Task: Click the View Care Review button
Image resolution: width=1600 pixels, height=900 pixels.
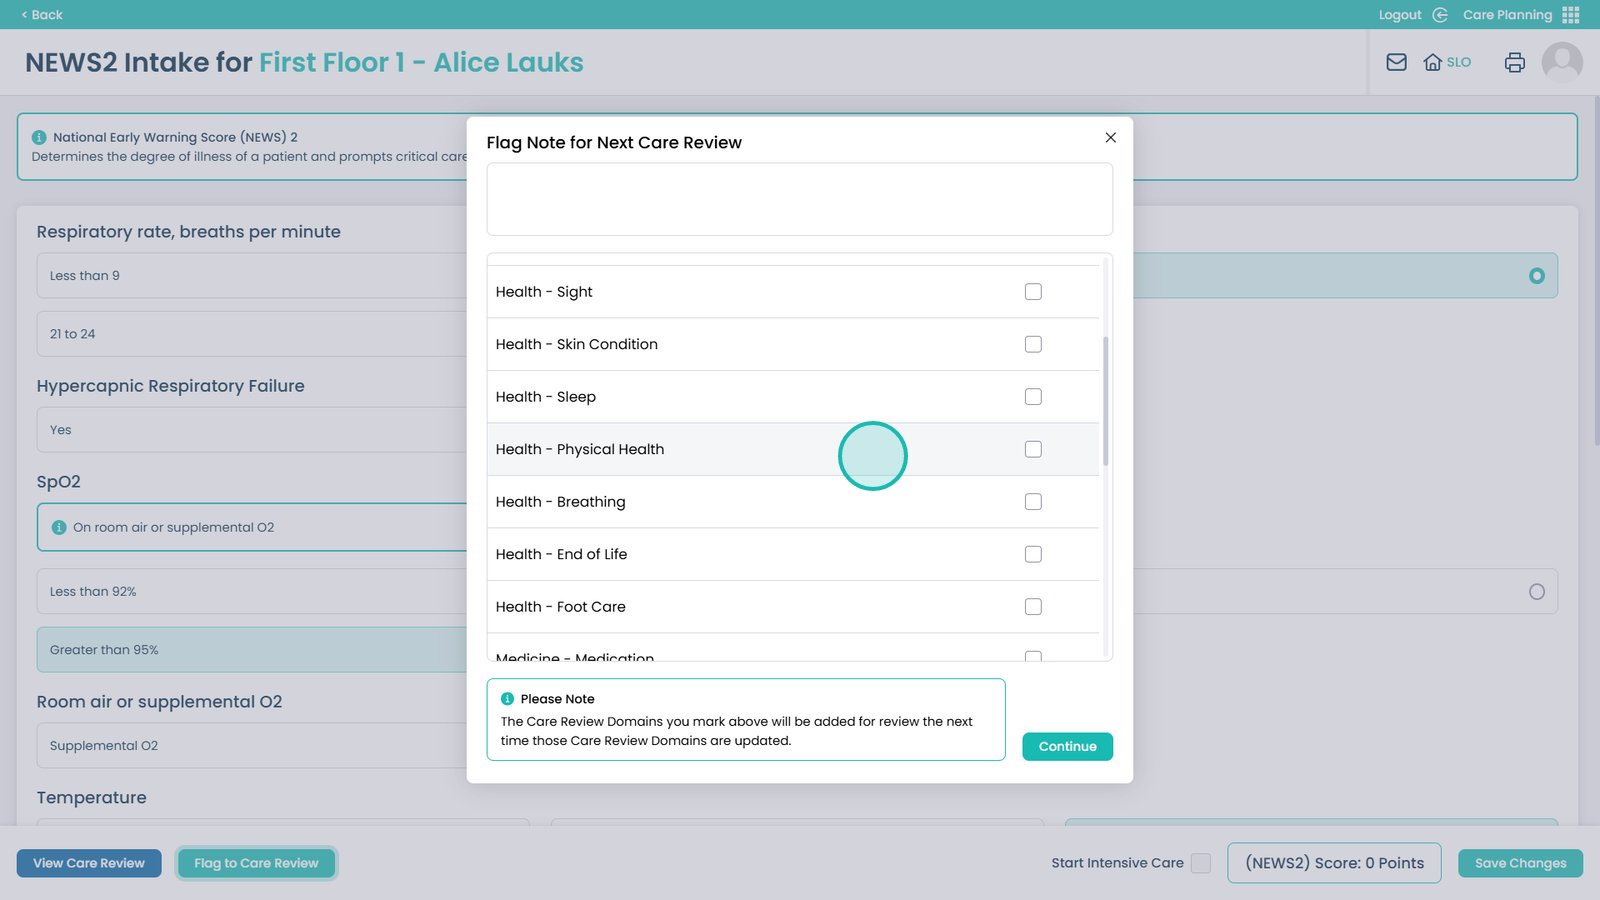Action: [x=89, y=863]
